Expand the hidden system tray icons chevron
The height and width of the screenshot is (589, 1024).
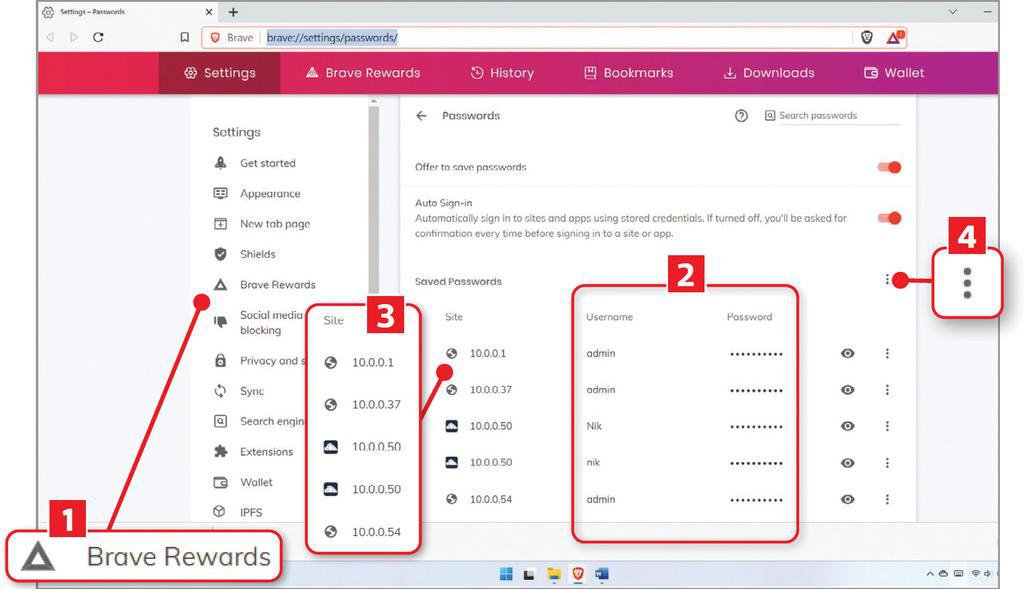click(929, 574)
